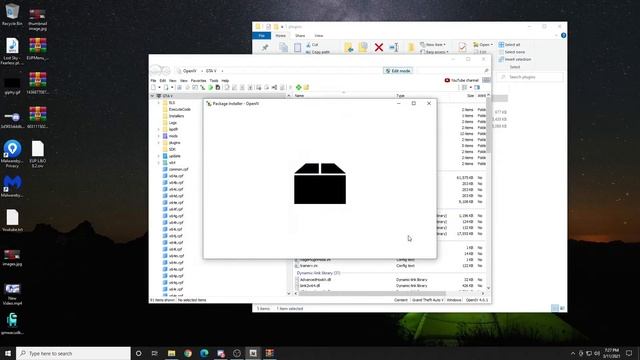Click the green play-arrow toolbar icon in OpenIV
640x360 pixels.
click(211, 87)
